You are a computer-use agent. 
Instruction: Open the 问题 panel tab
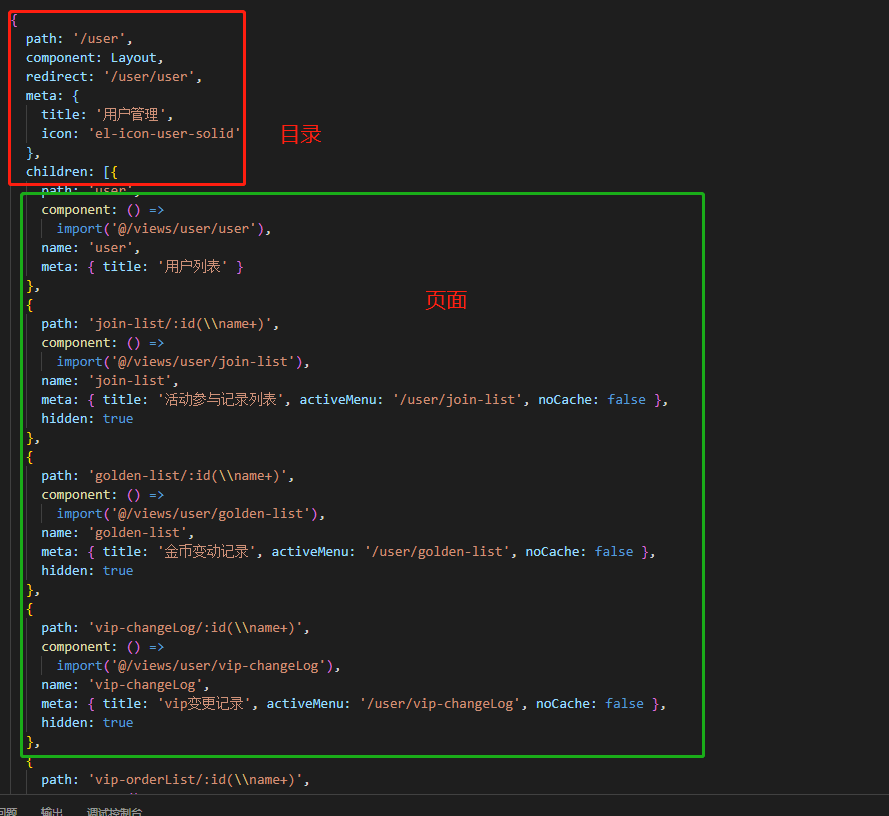[x=8, y=811]
